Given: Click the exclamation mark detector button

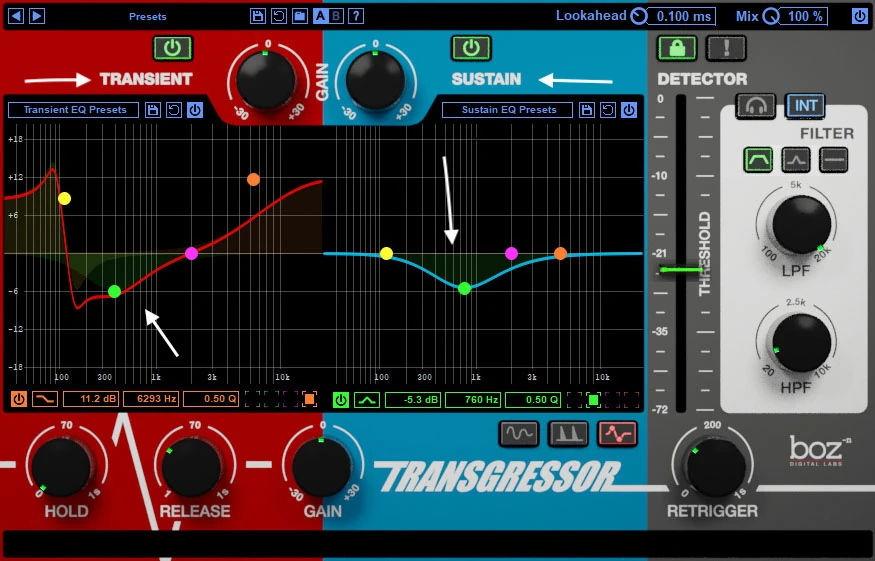Looking at the screenshot, I should tap(726, 49).
